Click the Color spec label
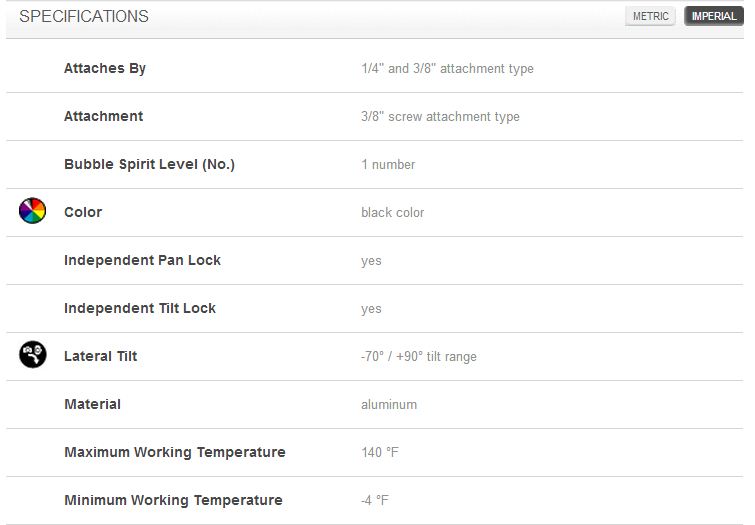Viewport: 755px width, 525px height. (x=83, y=212)
